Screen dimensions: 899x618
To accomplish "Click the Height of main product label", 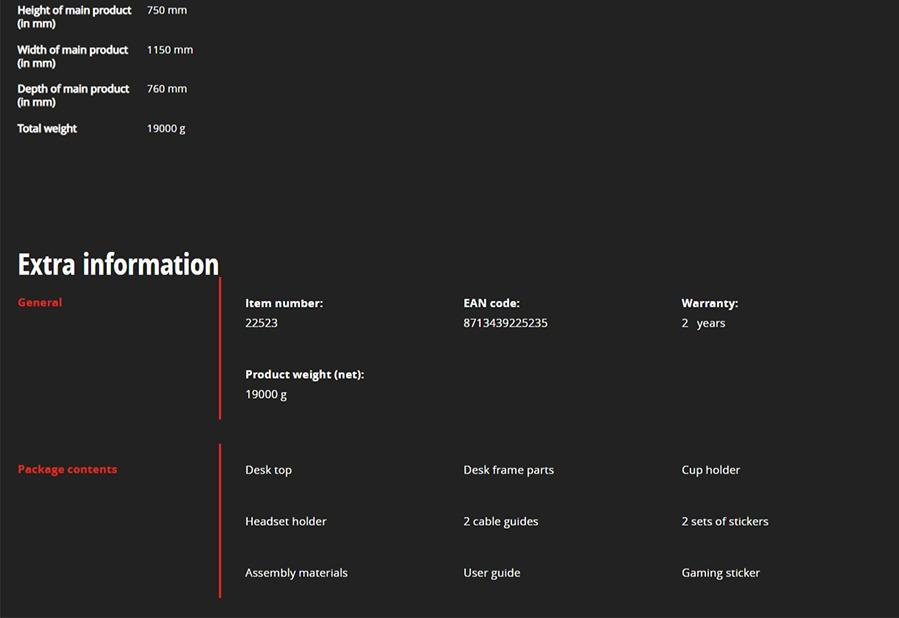I will pyautogui.click(x=74, y=16).
